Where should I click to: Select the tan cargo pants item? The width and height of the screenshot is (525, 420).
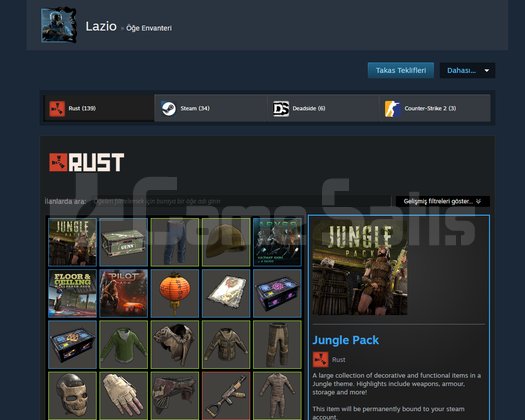277,345
